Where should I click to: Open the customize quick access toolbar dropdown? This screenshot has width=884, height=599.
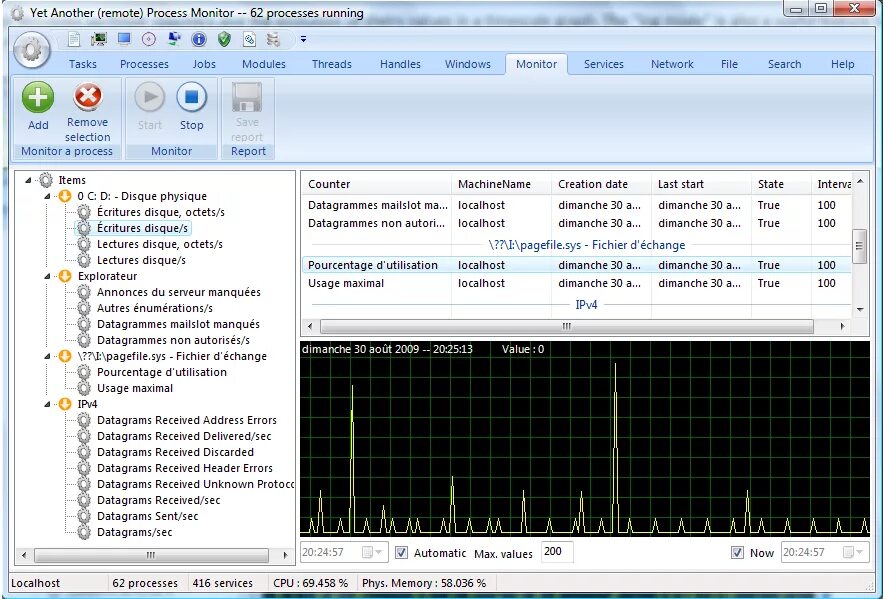tap(303, 39)
